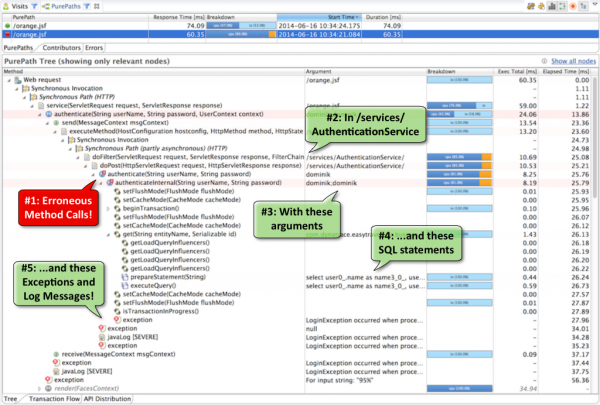Viewport: 600px width, 405px height.
Task: Click the database icon of prepareStatement(String)
Action: point(125,277)
